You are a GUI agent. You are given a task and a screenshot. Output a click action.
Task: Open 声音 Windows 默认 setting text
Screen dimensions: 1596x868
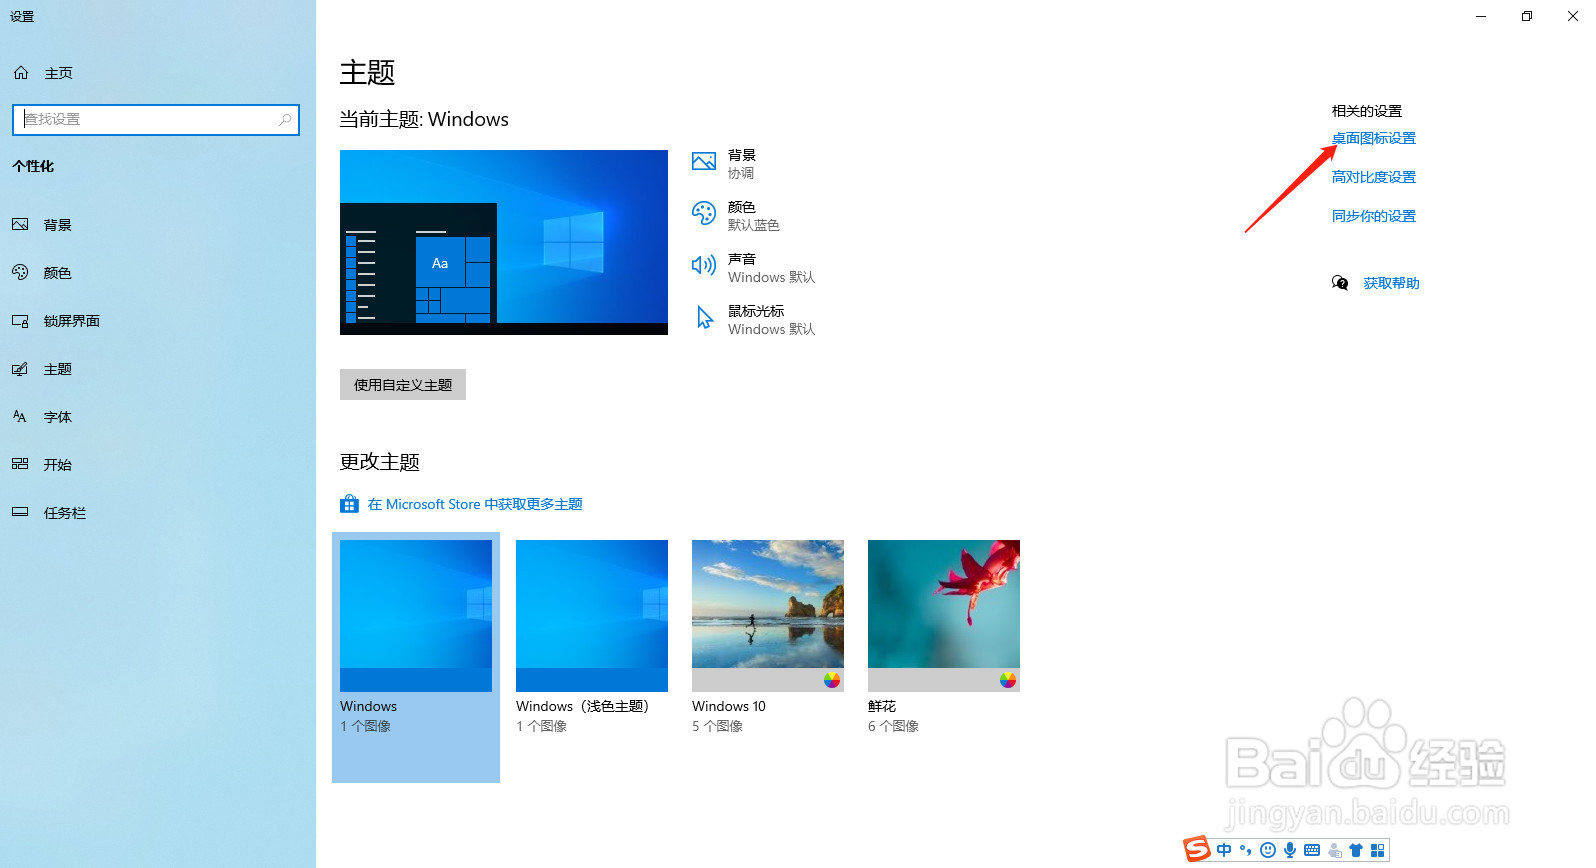click(772, 268)
